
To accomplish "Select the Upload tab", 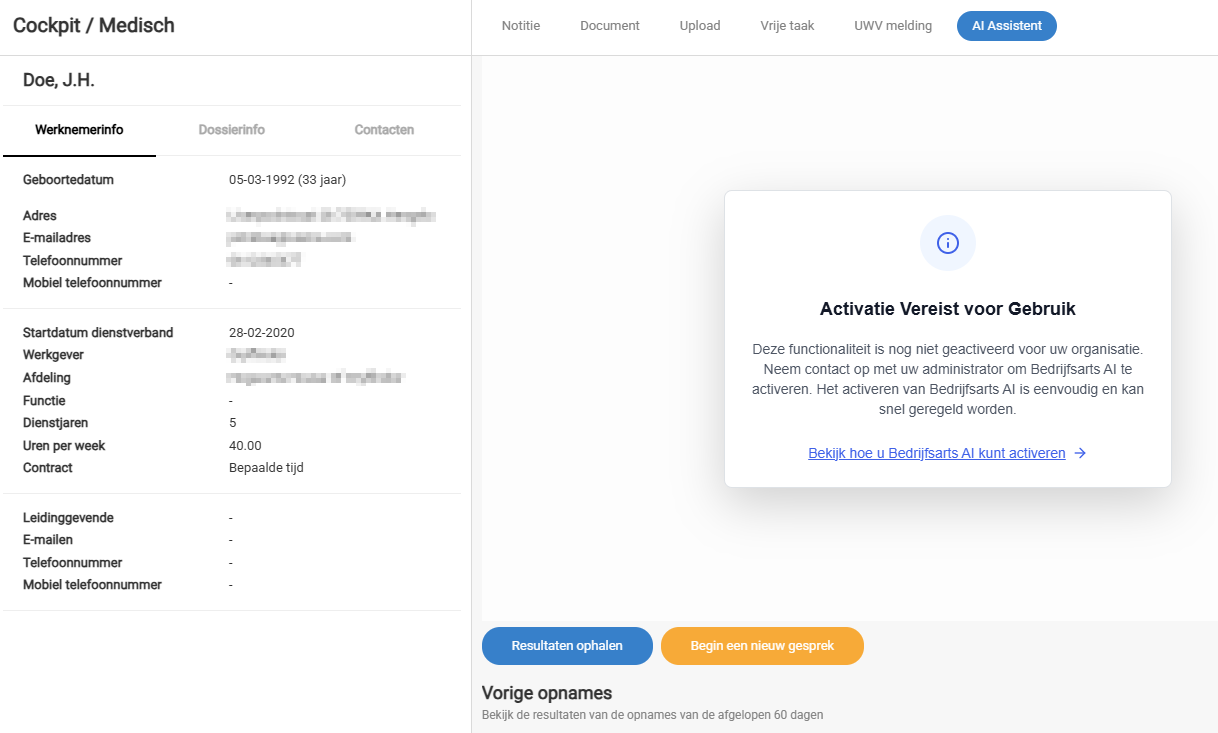I will tap(700, 26).
